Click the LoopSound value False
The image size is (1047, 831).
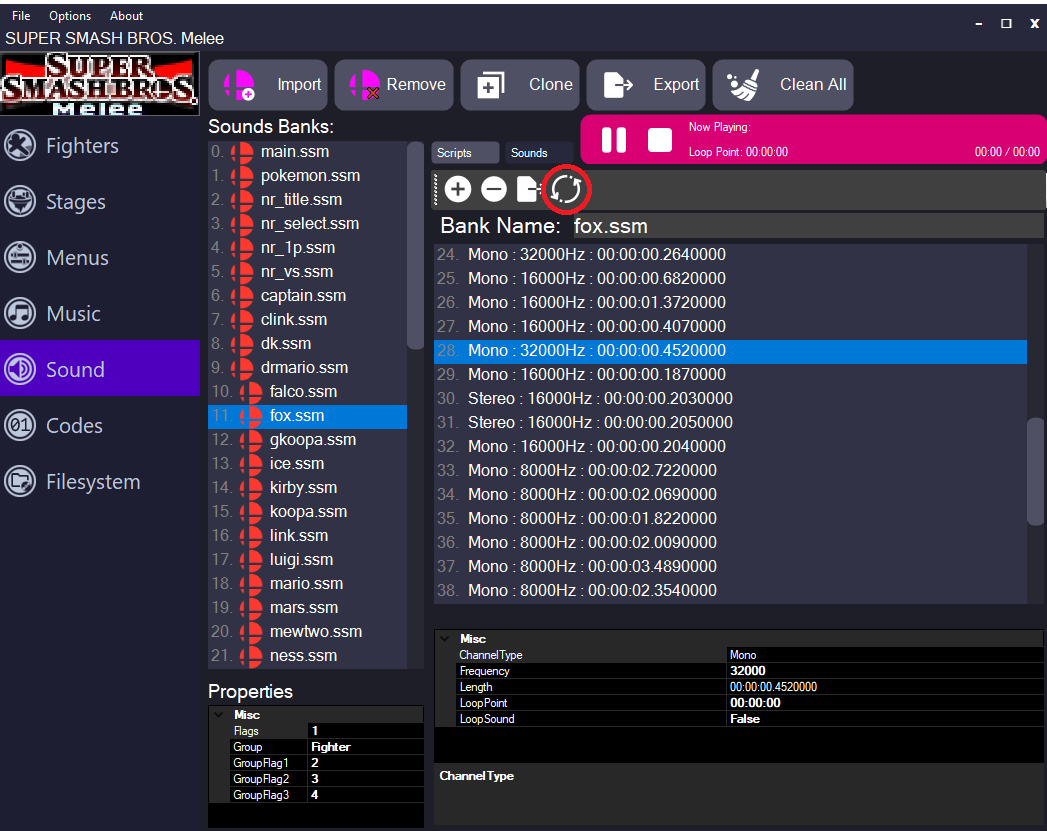(884, 719)
